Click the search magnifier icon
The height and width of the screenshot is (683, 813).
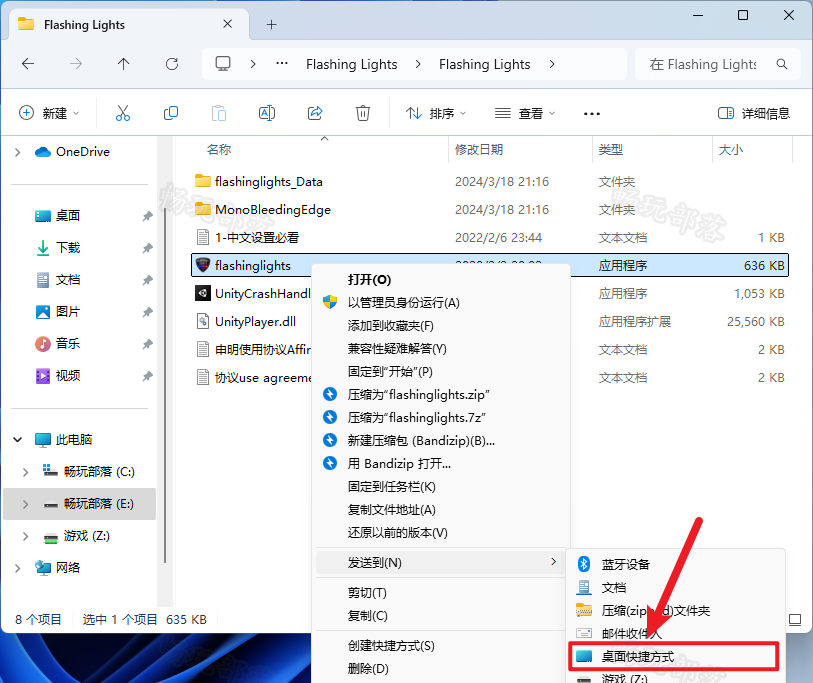[782, 64]
